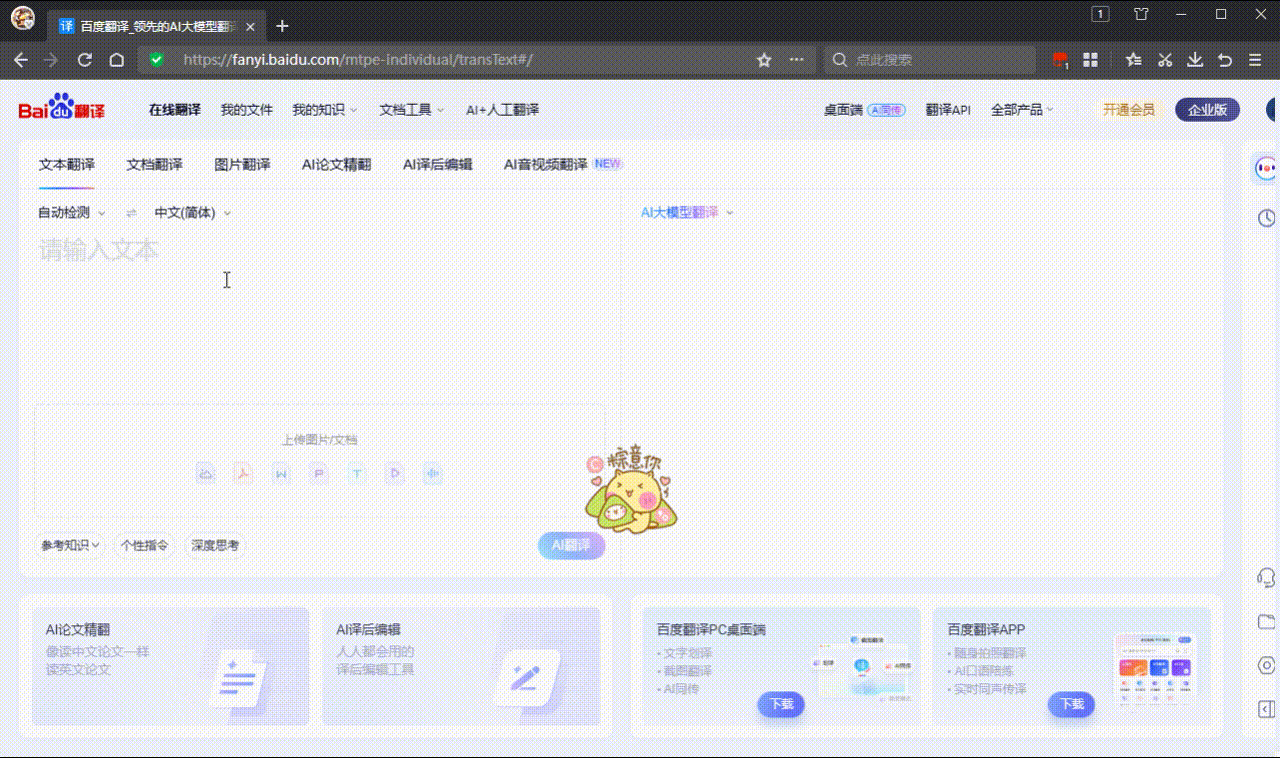The image size is (1280, 758).
Task: Click the tab count box icon
Action: tap(1100, 14)
